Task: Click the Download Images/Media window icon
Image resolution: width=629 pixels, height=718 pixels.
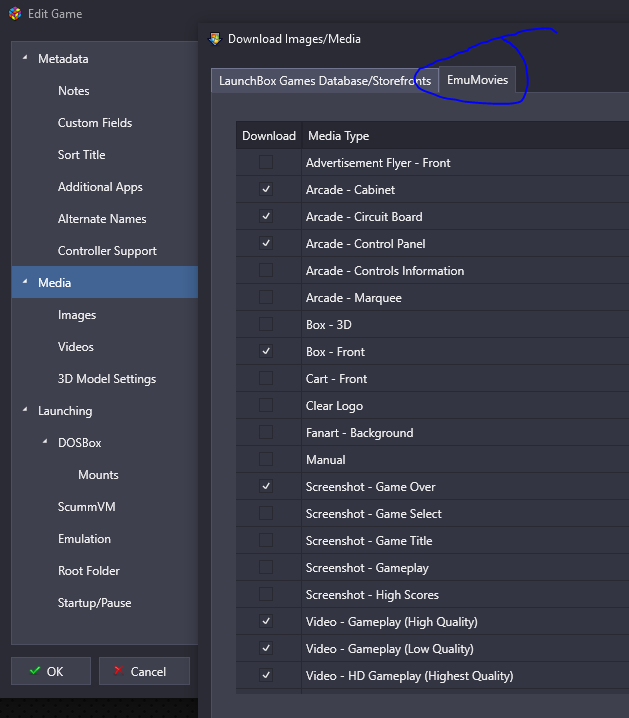Action: point(215,39)
